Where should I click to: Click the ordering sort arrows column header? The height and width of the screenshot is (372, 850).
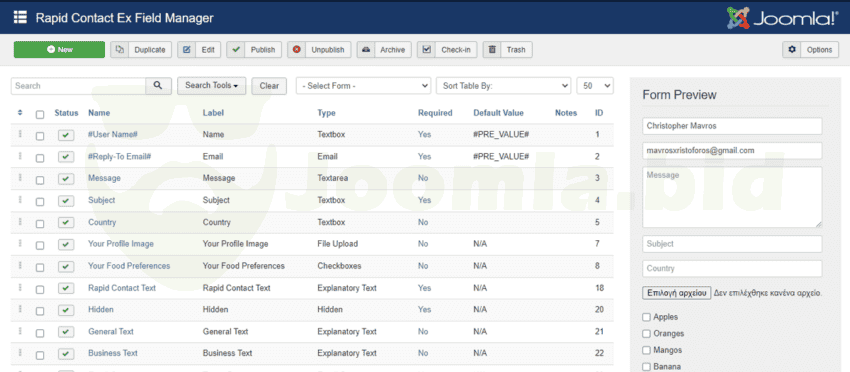(20, 113)
